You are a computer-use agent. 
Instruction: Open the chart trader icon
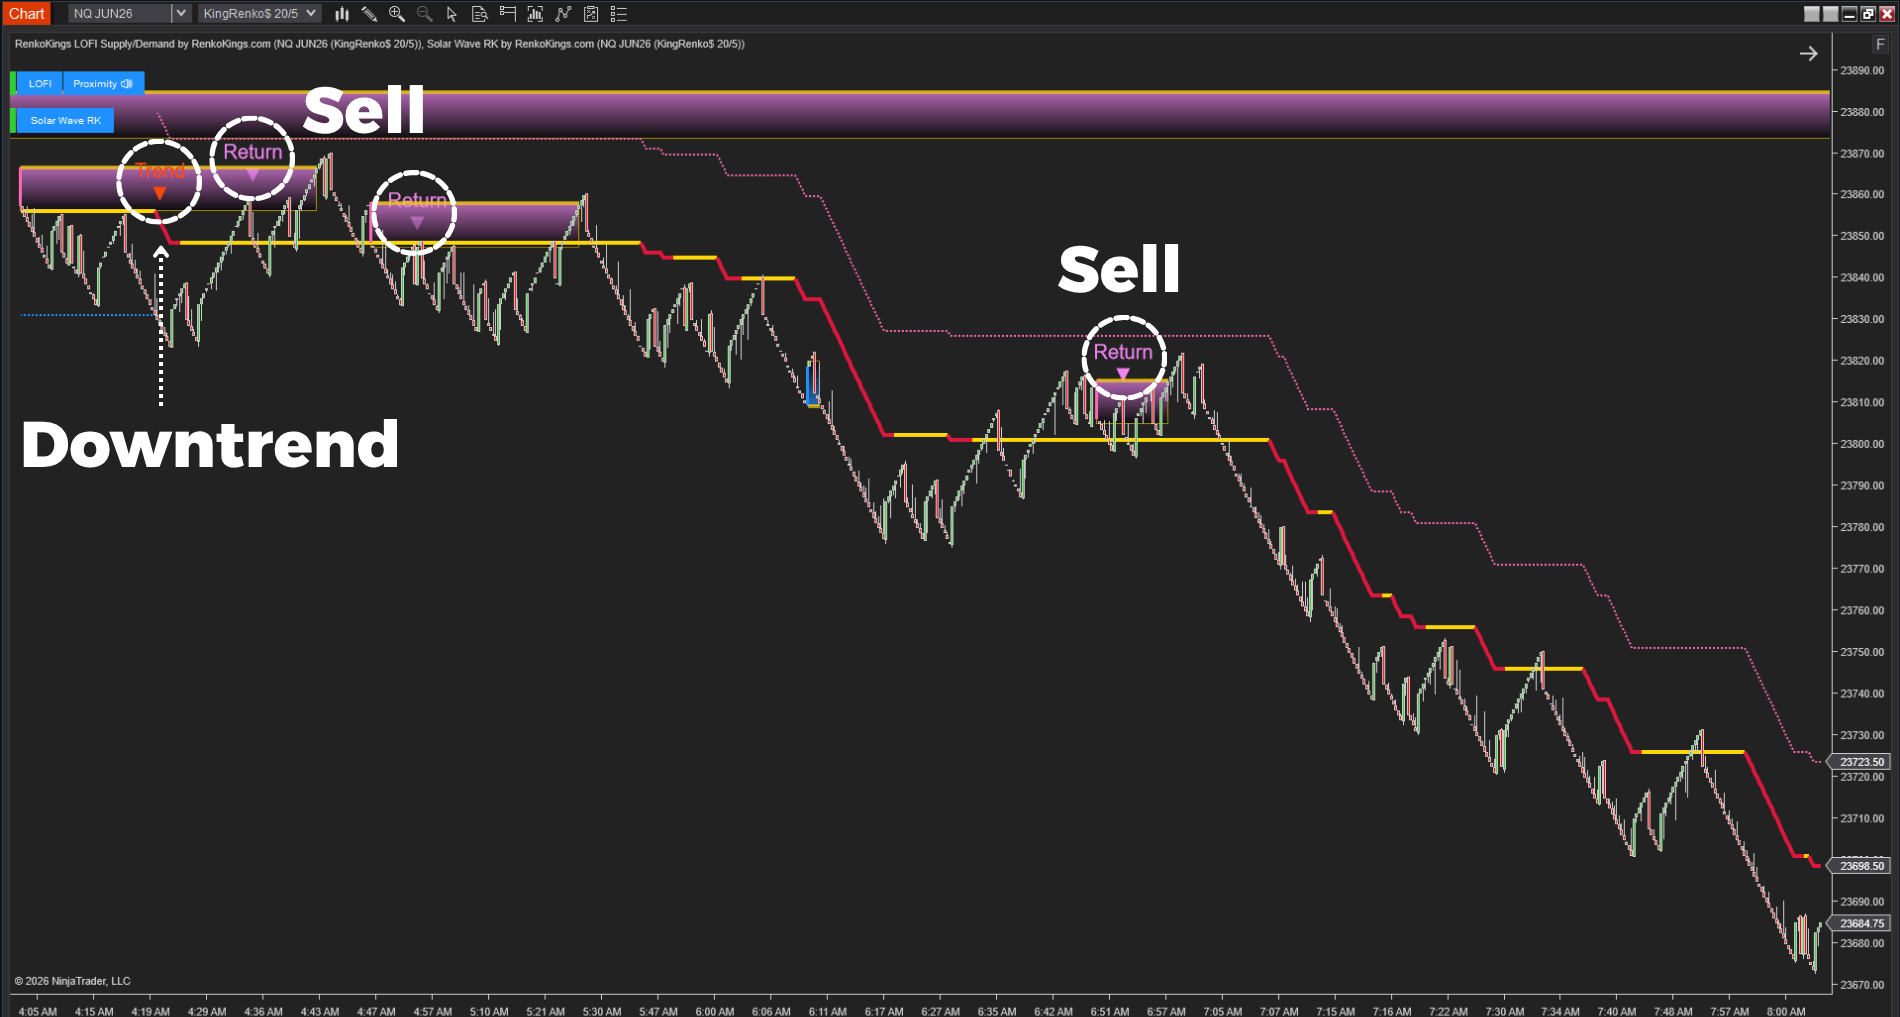508,14
